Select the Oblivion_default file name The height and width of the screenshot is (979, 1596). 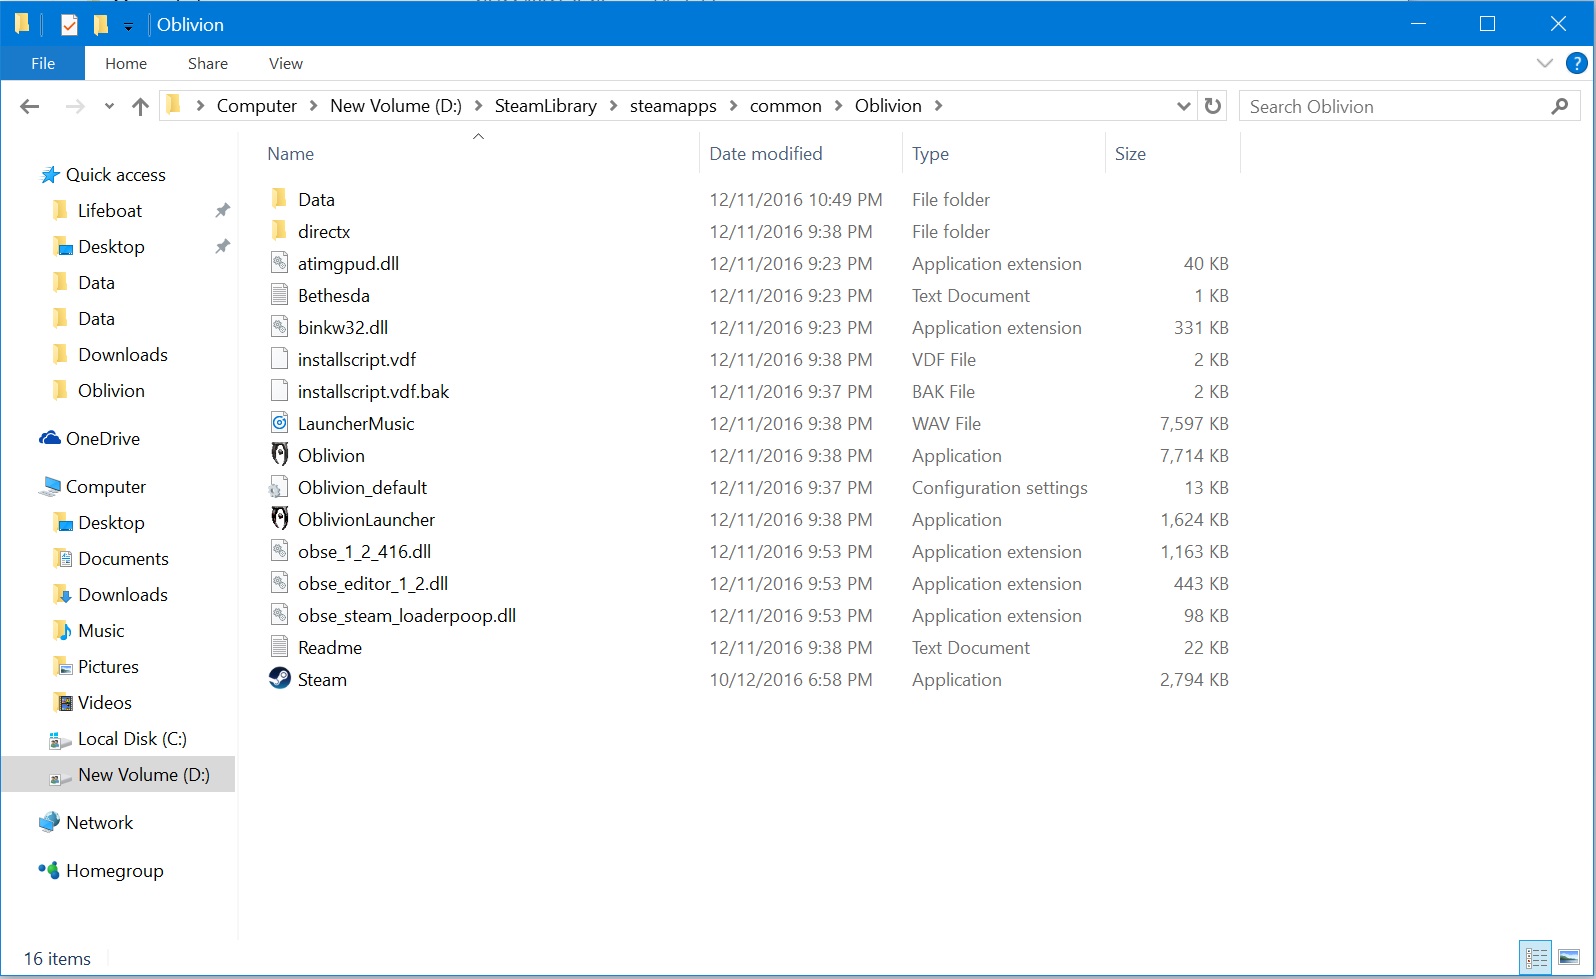pos(362,487)
